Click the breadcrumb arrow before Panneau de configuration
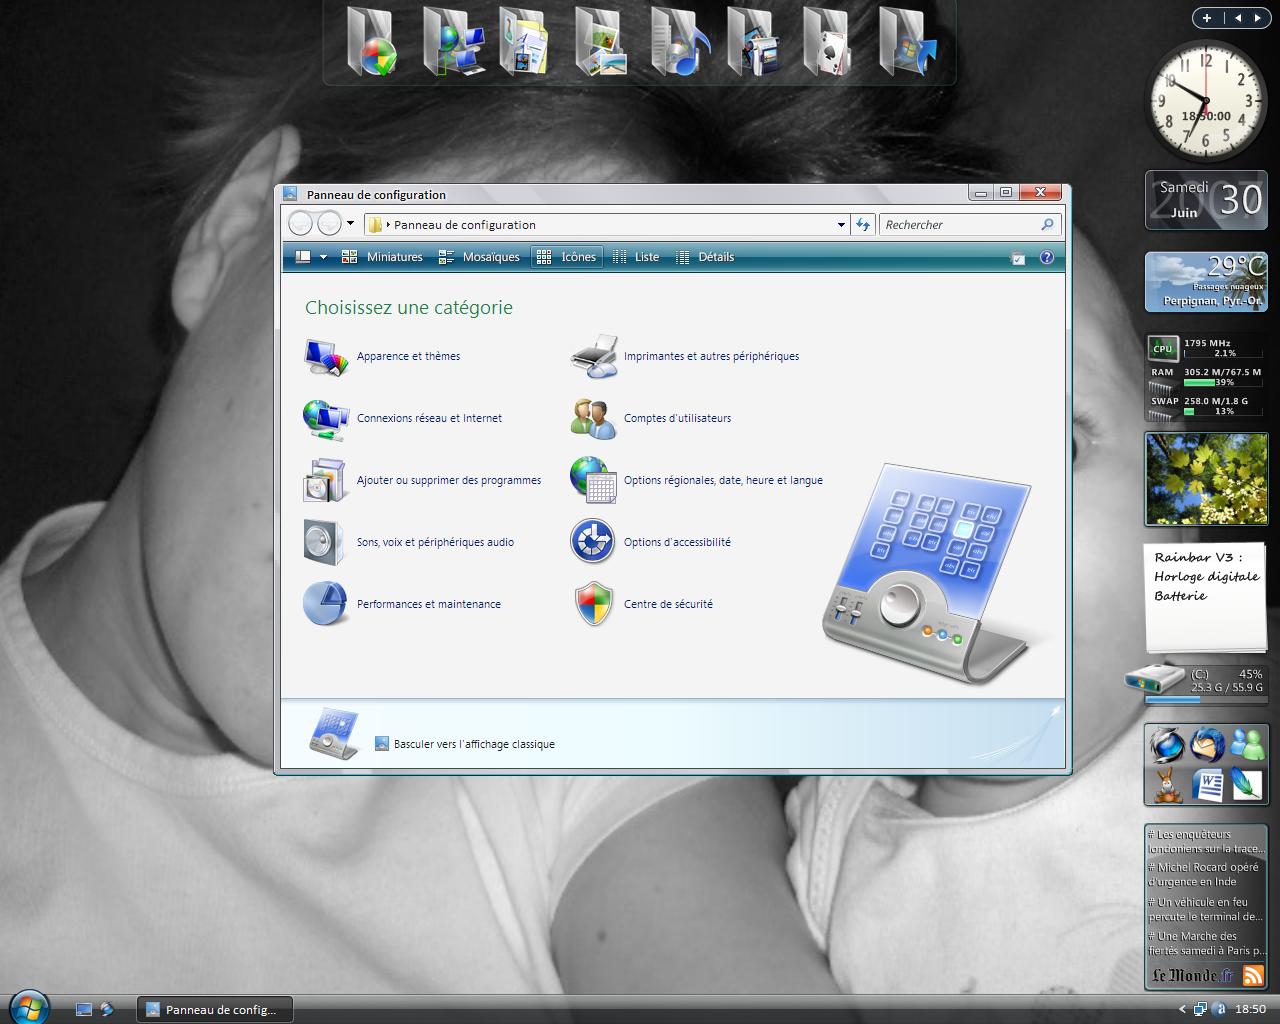The image size is (1280, 1024). pos(388,225)
